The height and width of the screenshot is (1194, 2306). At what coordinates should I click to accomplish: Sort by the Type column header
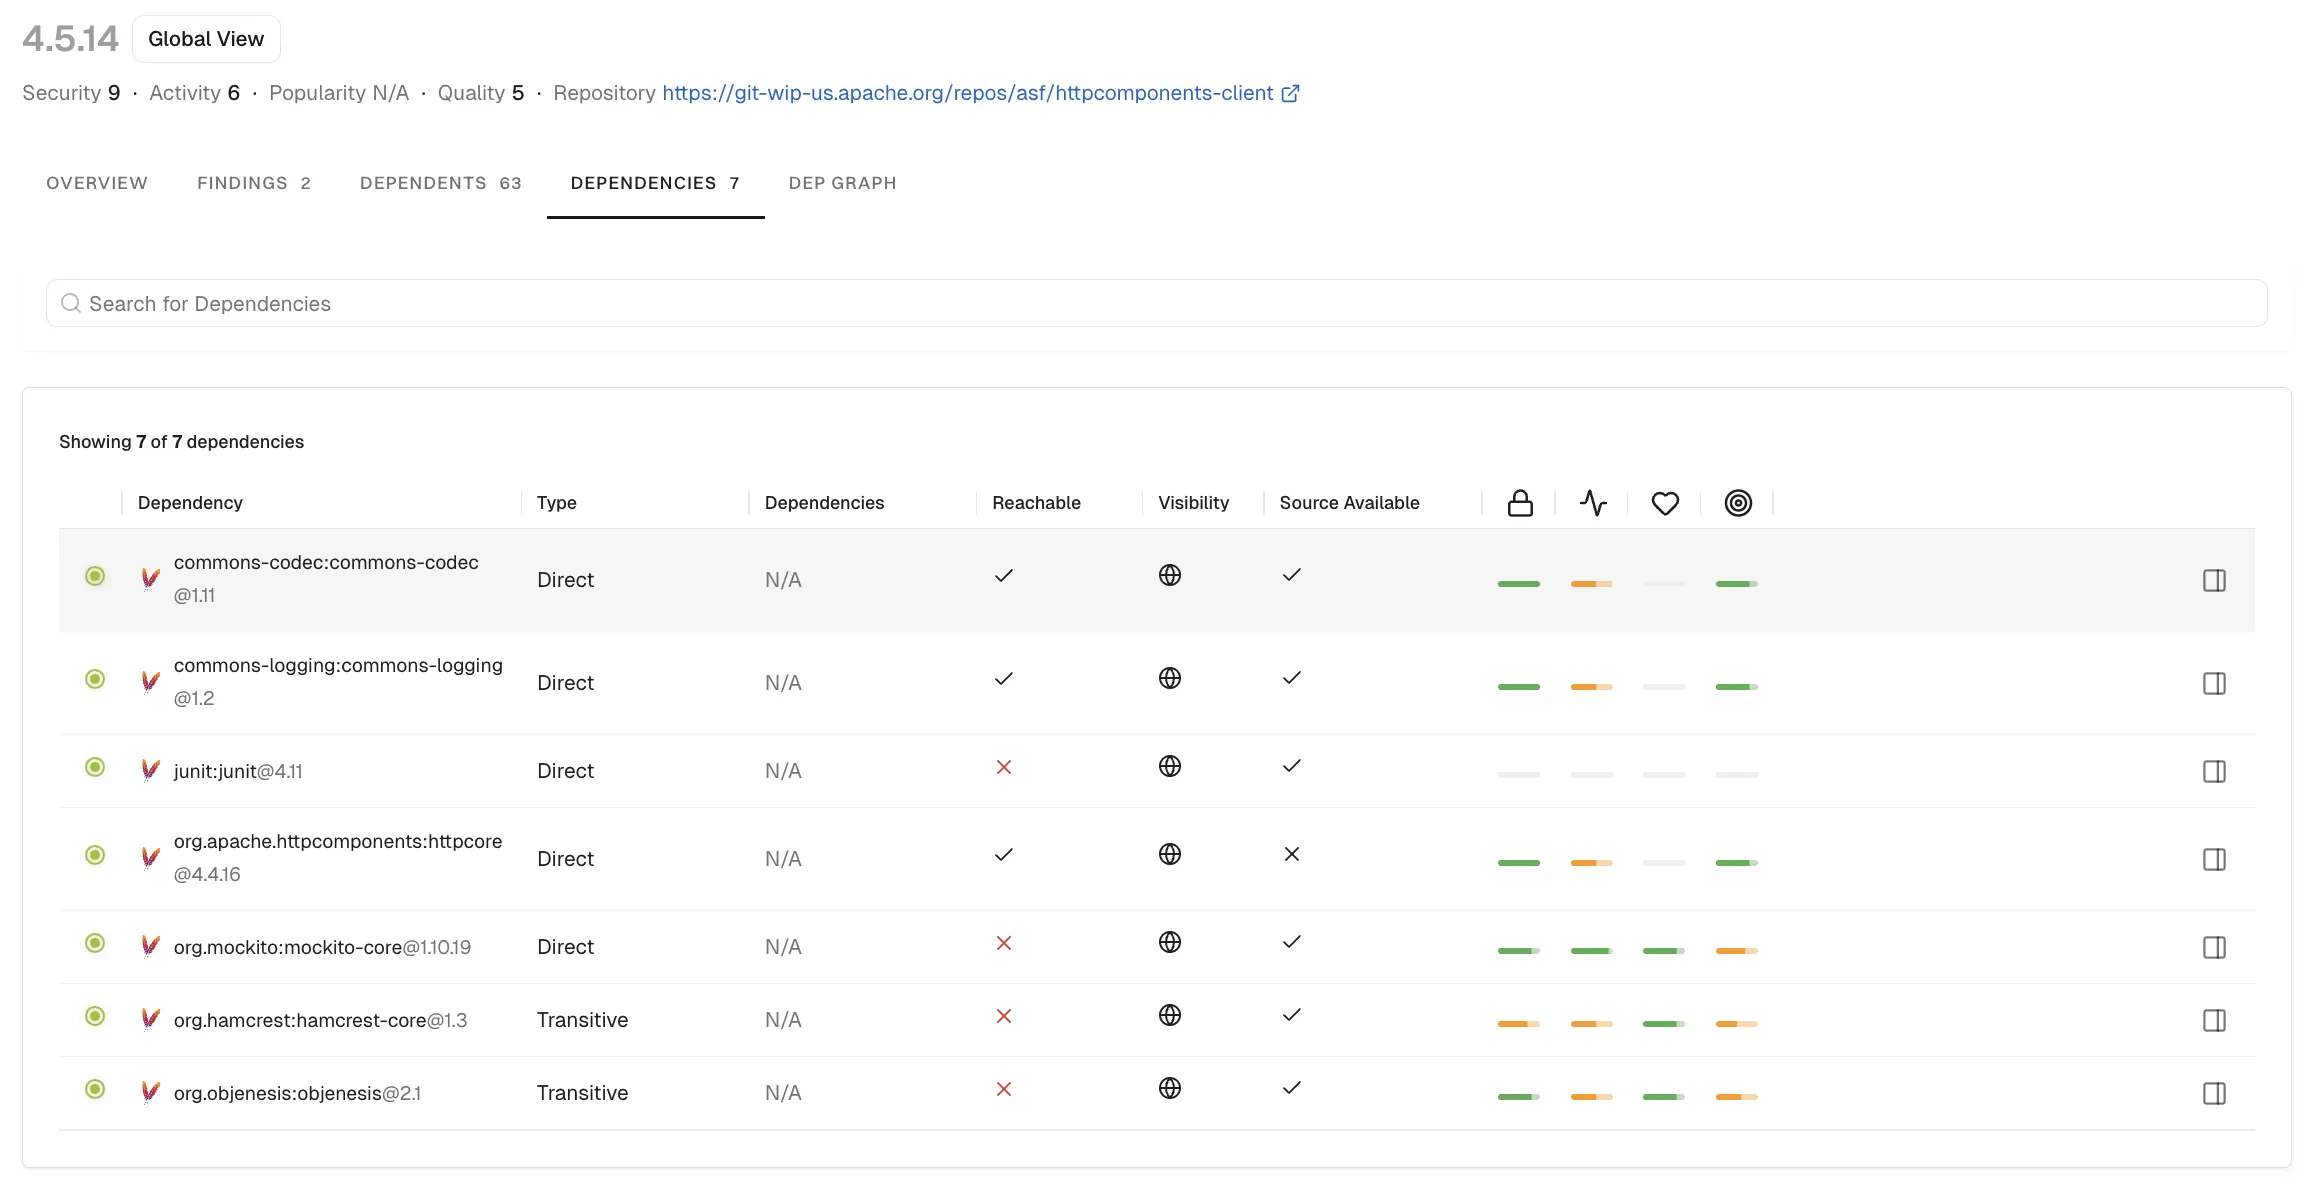click(556, 503)
